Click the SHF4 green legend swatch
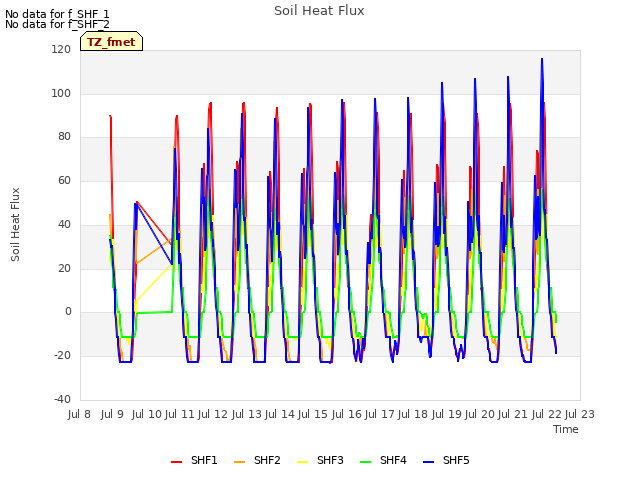The image size is (640, 480). pos(366,462)
